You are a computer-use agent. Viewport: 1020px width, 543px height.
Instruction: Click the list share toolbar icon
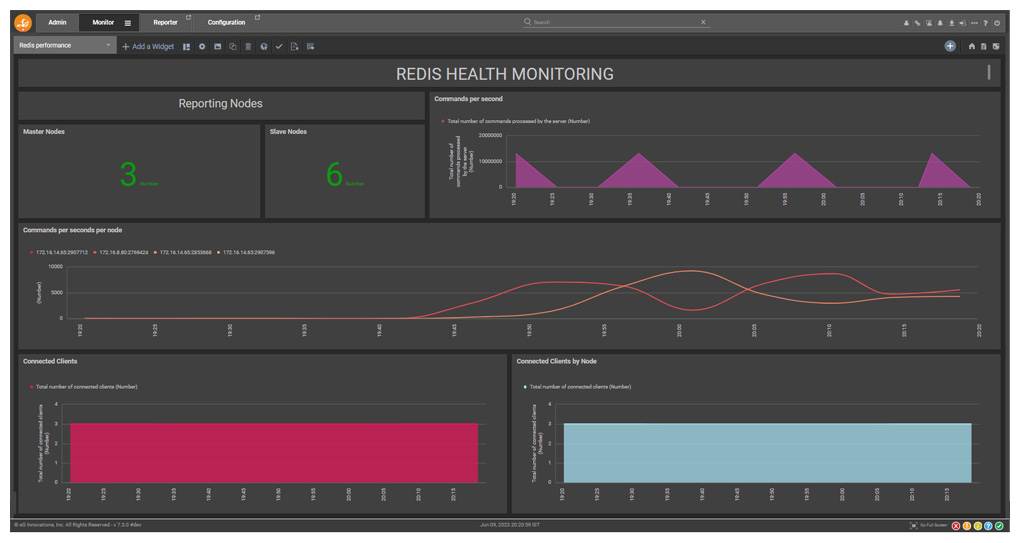[310, 47]
